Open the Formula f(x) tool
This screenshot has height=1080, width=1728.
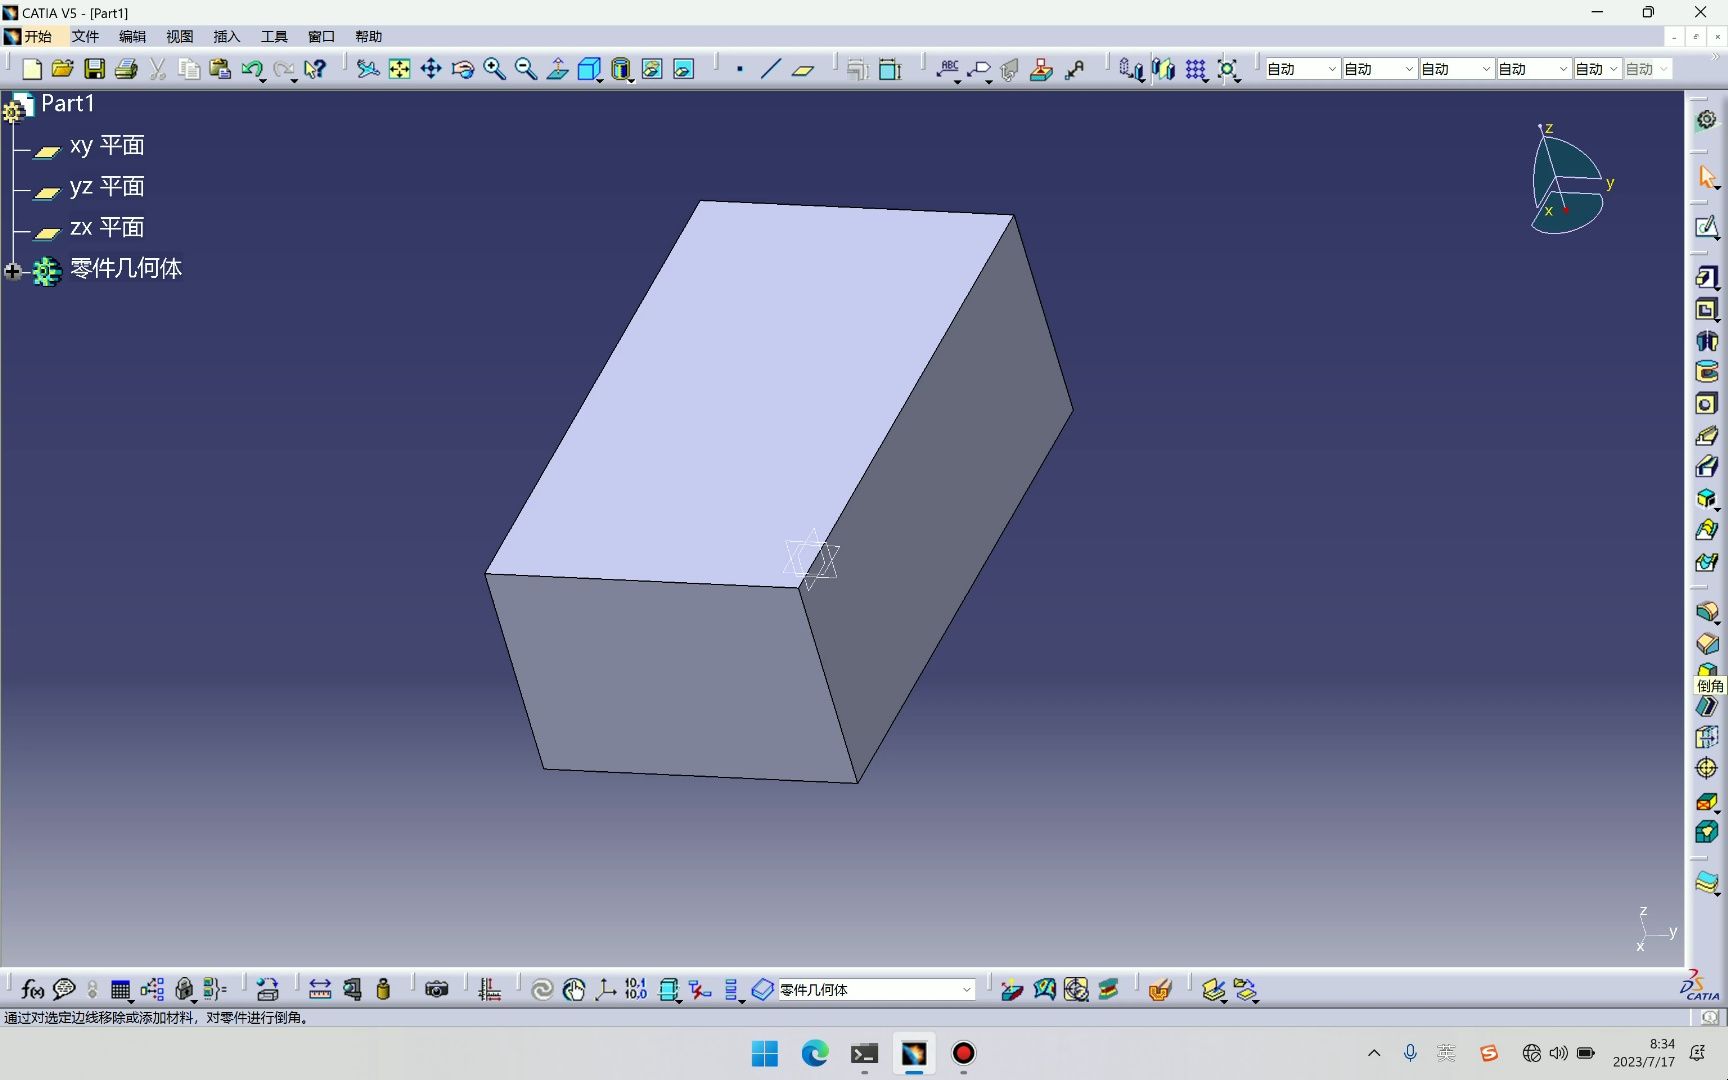[x=32, y=990]
